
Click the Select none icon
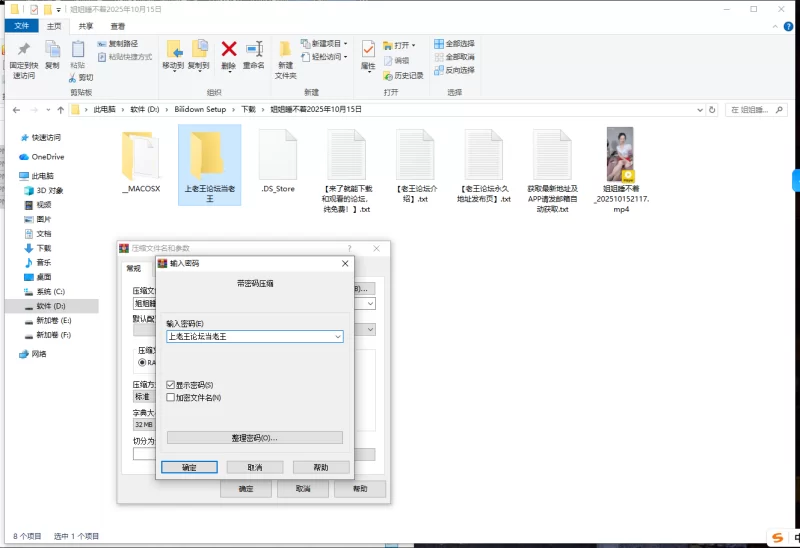pyautogui.click(x=439, y=57)
